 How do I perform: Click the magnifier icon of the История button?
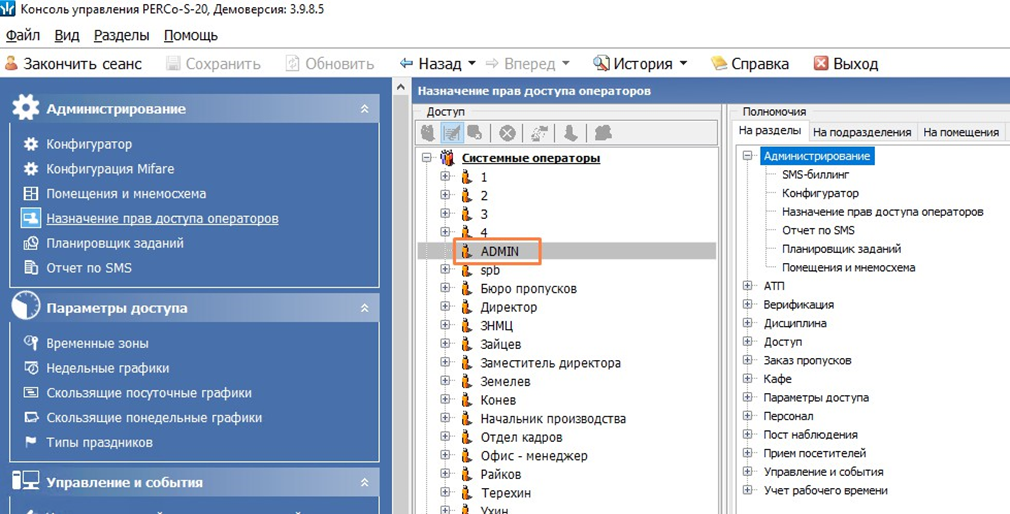pos(601,64)
